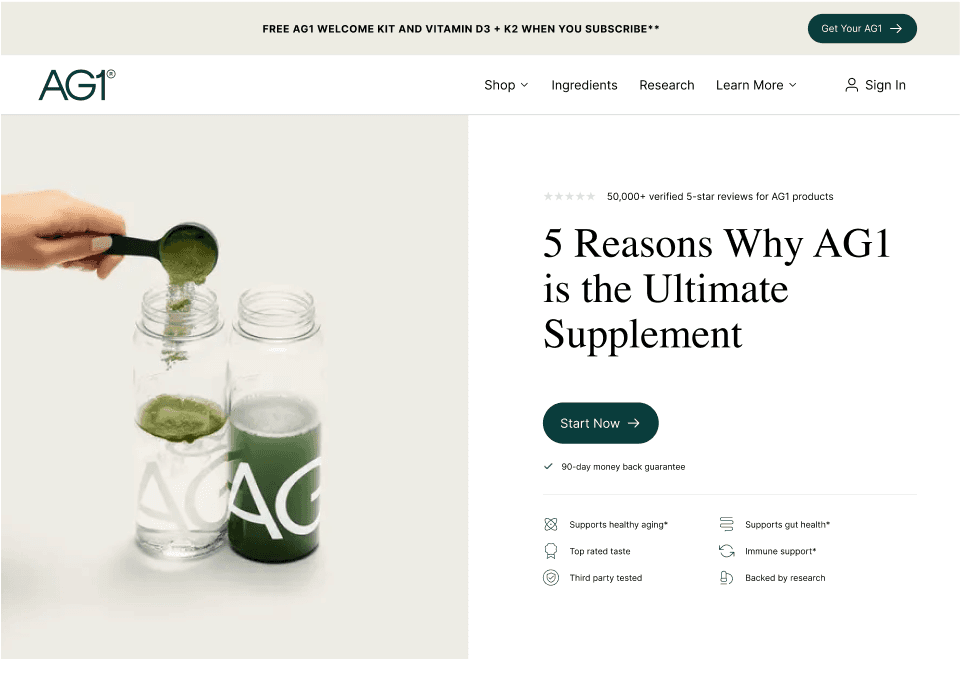Open the Research menu item
This screenshot has width=963, height=699.
click(666, 85)
